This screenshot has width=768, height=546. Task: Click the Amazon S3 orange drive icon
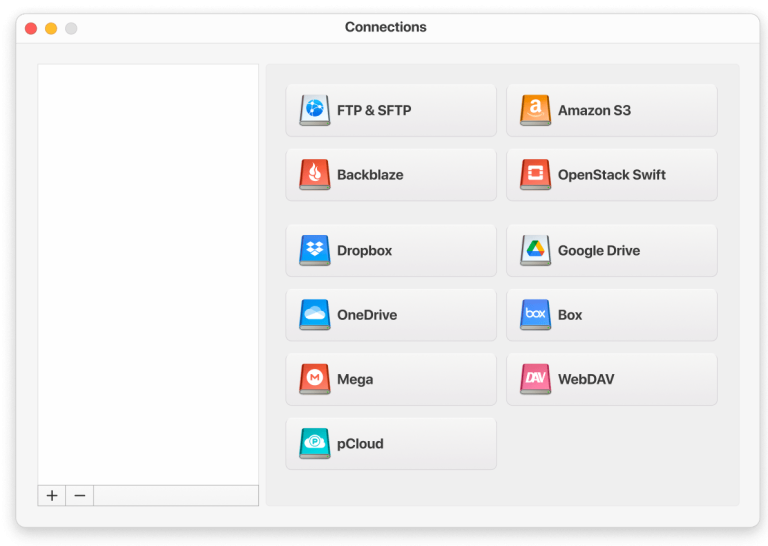click(536, 110)
